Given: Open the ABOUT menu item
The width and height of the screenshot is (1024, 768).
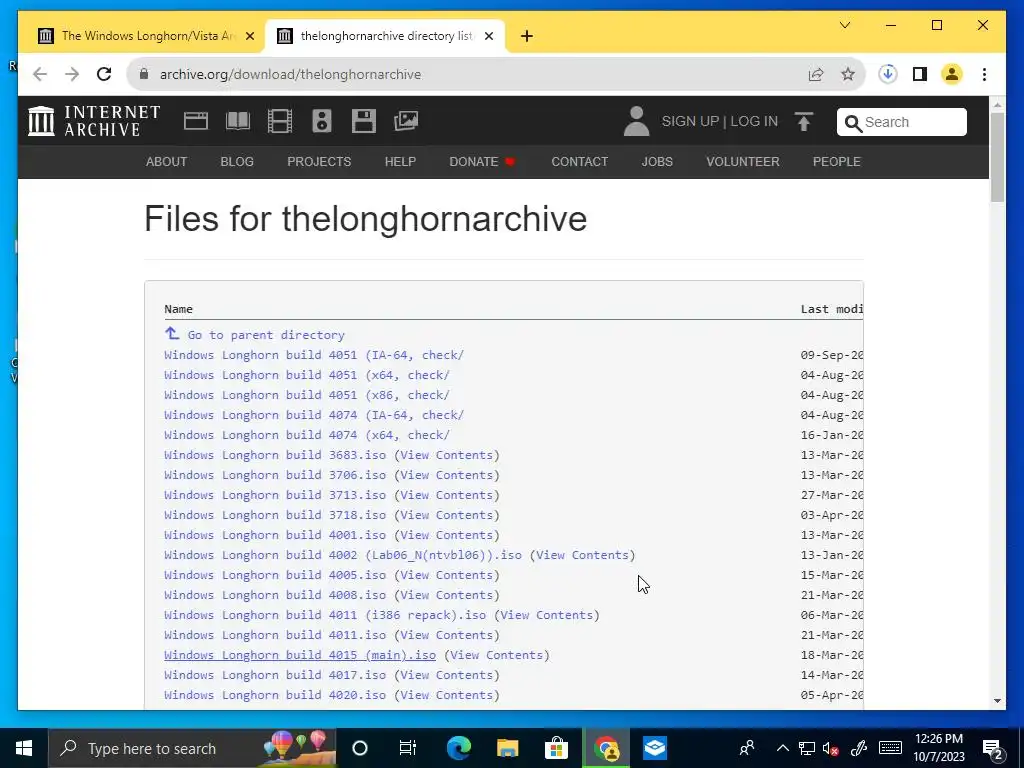Looking at the screenshot, I should pyautogui.click(x=167, y=161).
